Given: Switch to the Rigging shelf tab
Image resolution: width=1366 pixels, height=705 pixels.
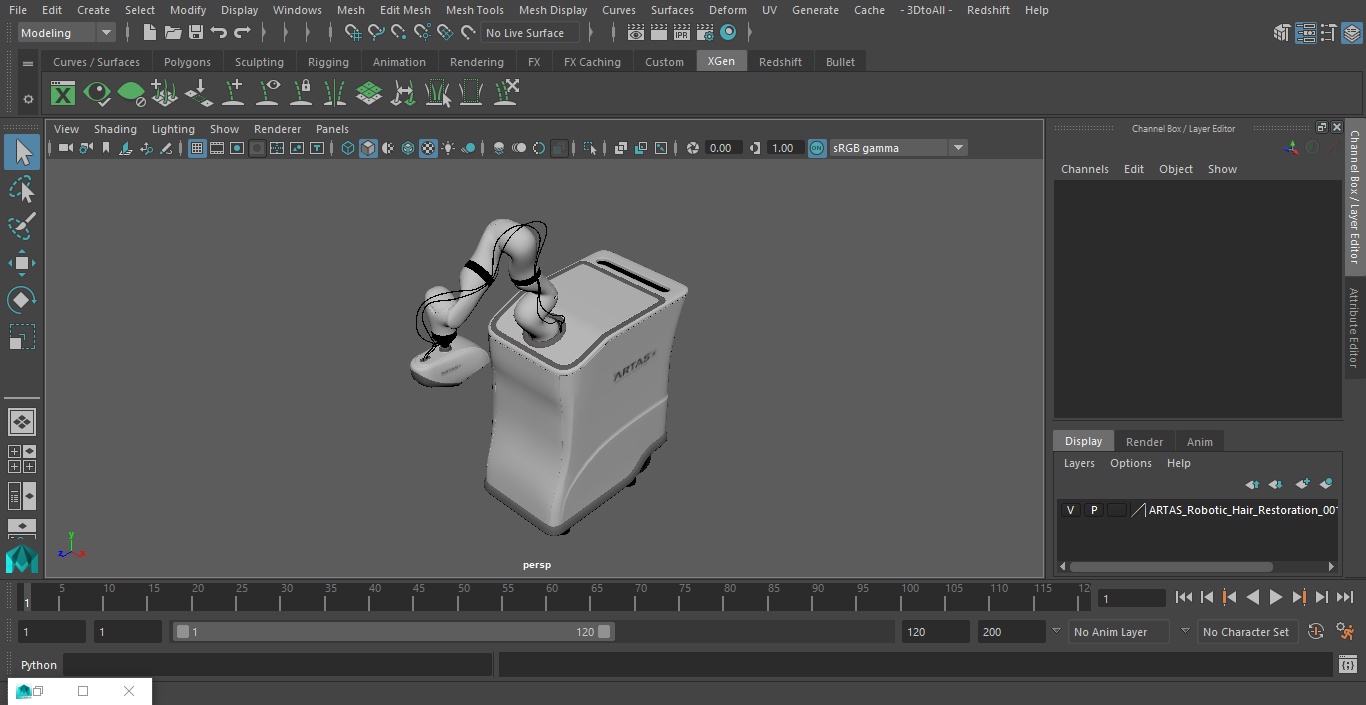Looking at the screenshot, I should (328, 62).
